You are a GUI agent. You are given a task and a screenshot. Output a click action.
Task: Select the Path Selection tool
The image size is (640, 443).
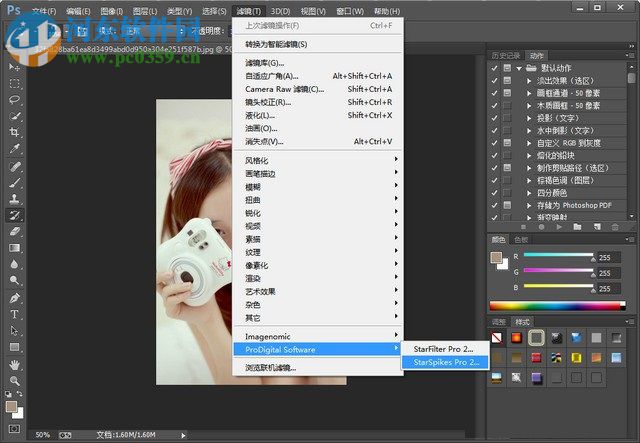[14, 330]
